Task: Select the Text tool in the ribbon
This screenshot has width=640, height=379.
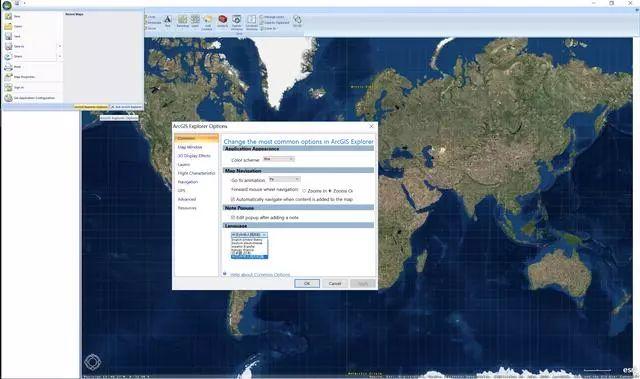Action: click(168, 21)
